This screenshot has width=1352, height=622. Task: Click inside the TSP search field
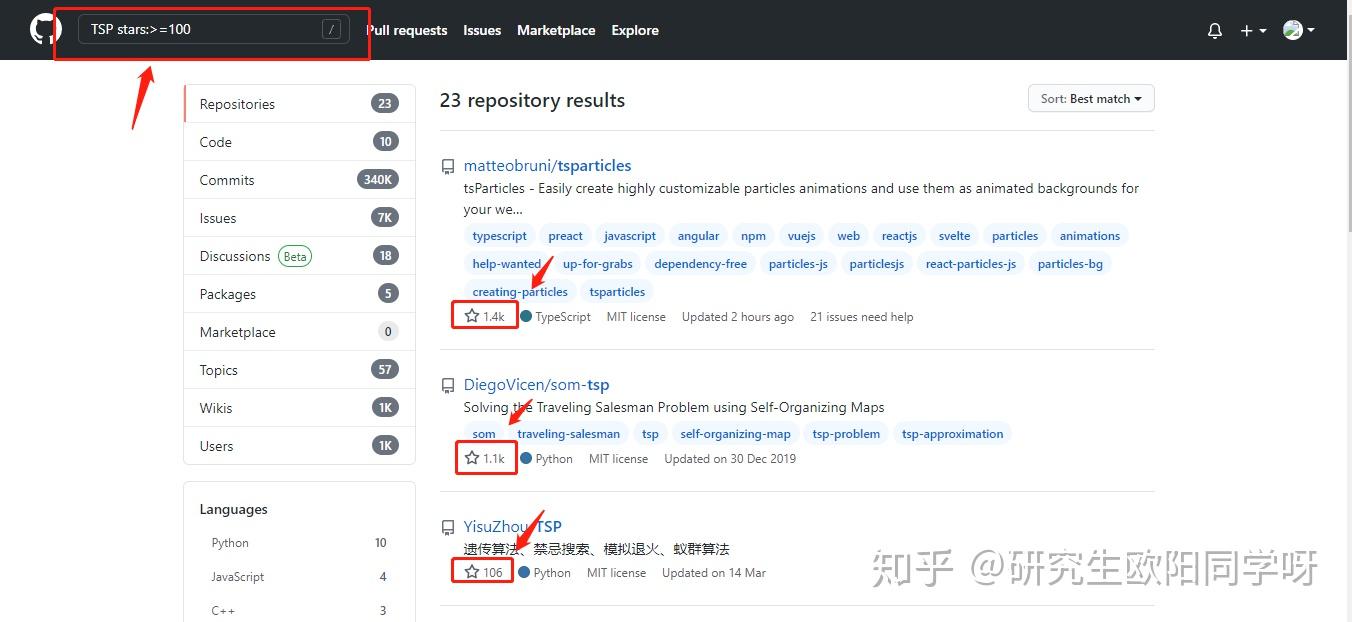(180, 29)
